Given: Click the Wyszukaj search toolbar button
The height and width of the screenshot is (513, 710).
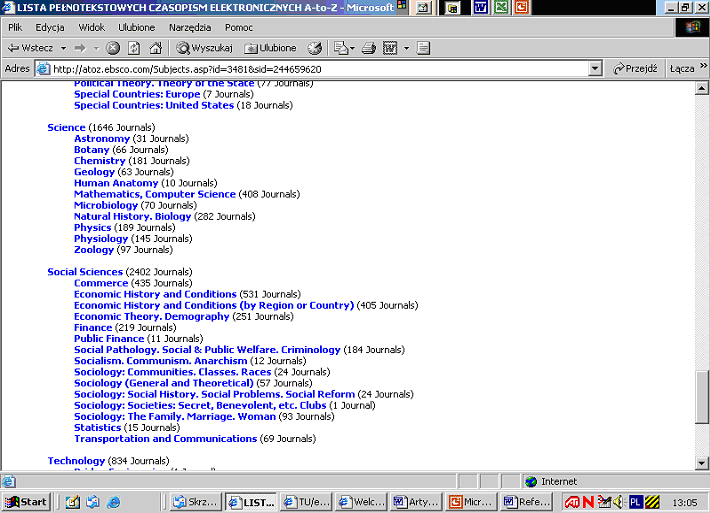Looking at the screenshot, I should (x=204, y=48).
